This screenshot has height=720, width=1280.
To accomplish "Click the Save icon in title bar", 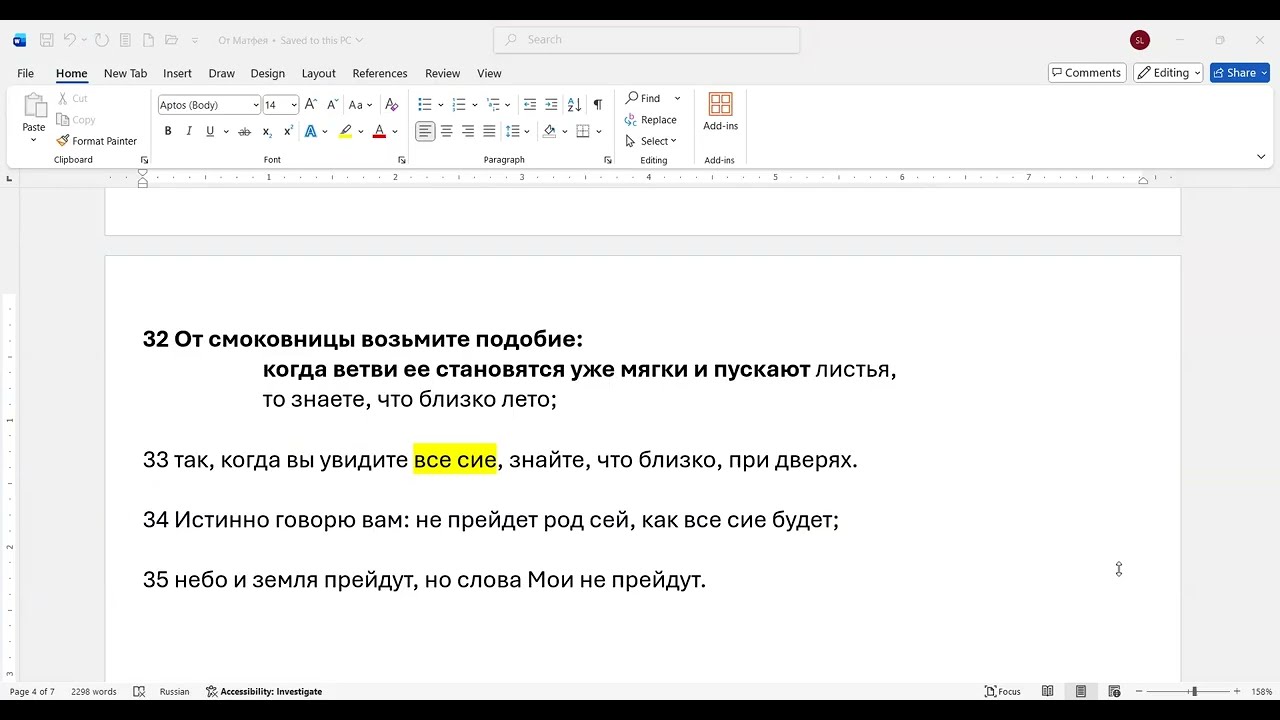I will coord(46,40).
